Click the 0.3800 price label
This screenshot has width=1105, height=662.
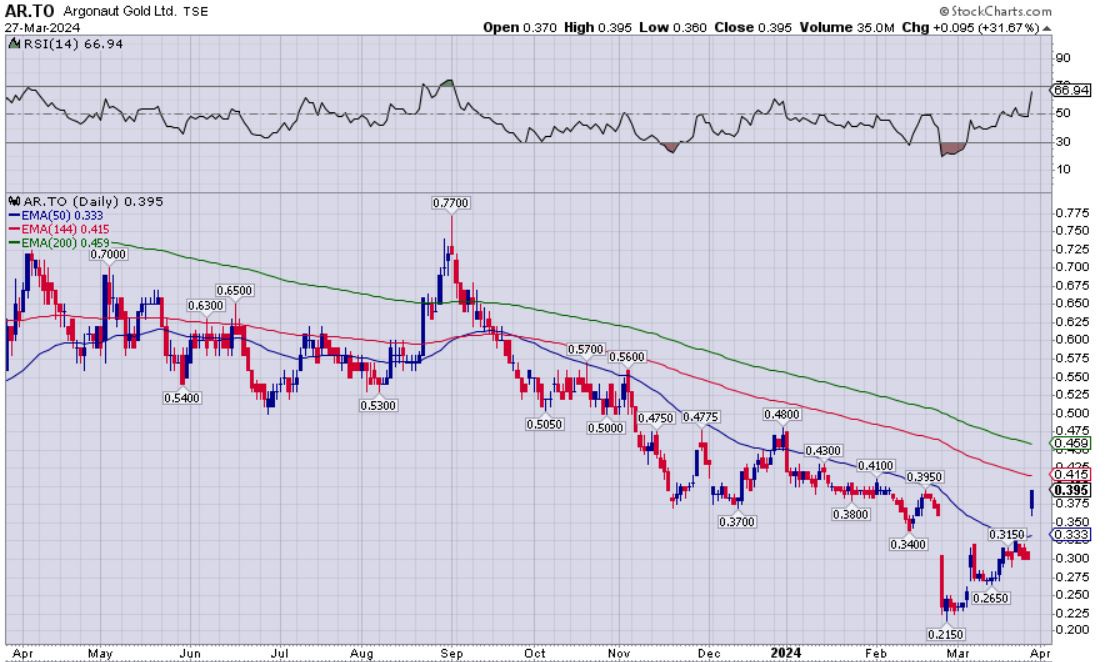pos(851,515)
